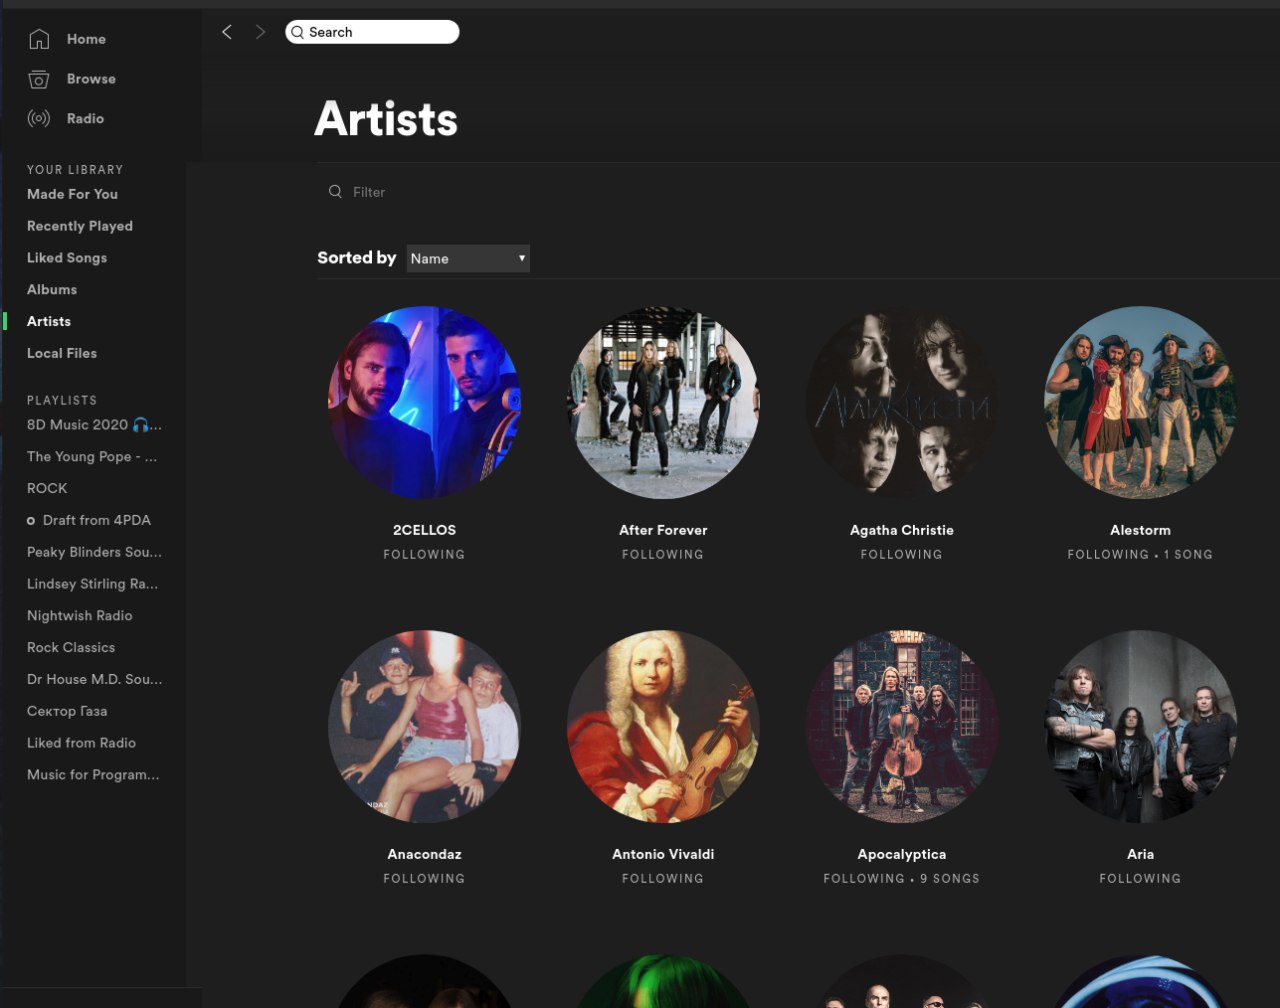Open Lindsey Stirling Radio playlist
This screenshot has height=1008, width=1280.
[x=93, y=584]
